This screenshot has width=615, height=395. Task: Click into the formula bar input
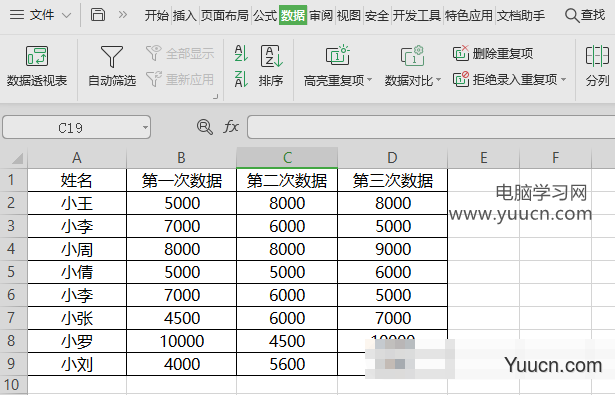431,127
